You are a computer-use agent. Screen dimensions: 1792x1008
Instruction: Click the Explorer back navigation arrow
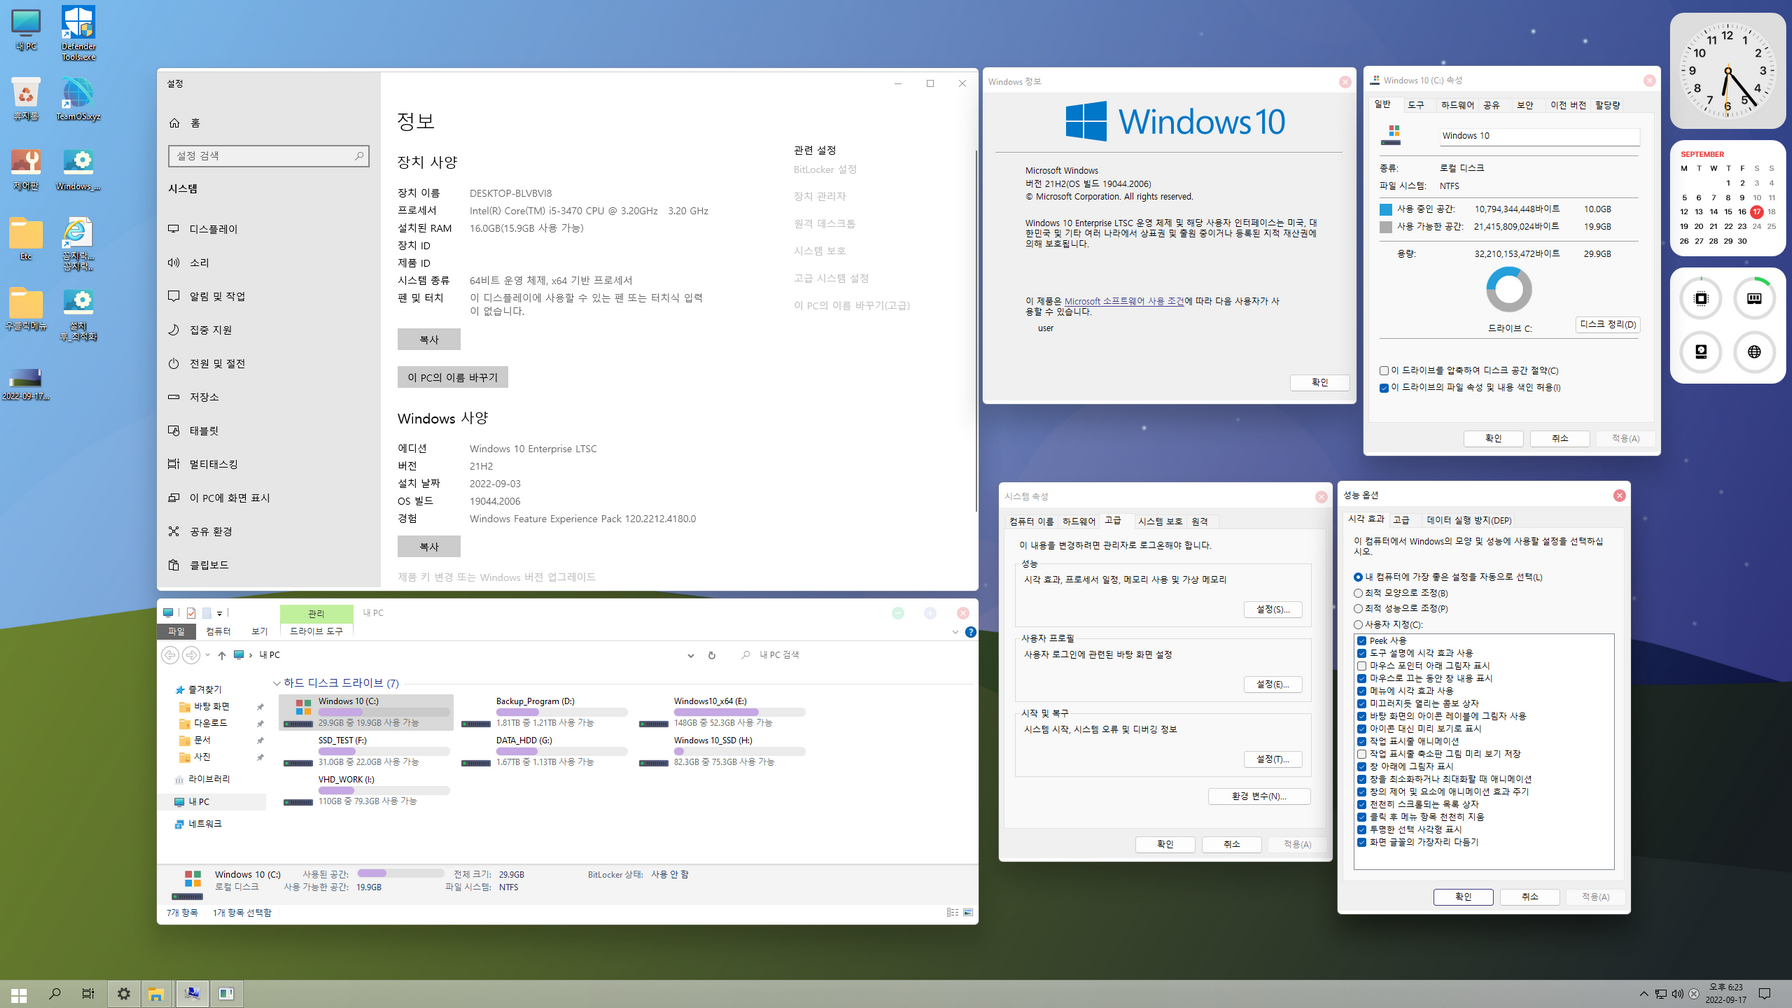(170, 655)
